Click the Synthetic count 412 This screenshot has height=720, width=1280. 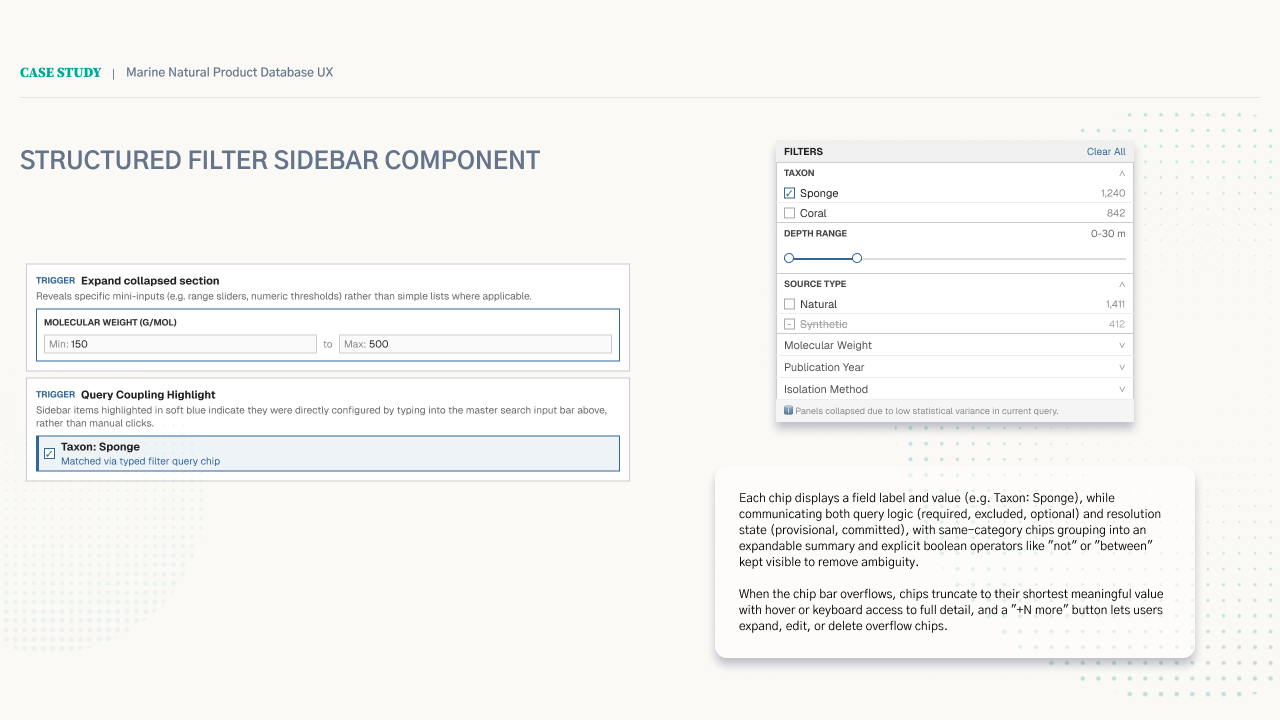pyautogui.click(x=1117, y=324)
